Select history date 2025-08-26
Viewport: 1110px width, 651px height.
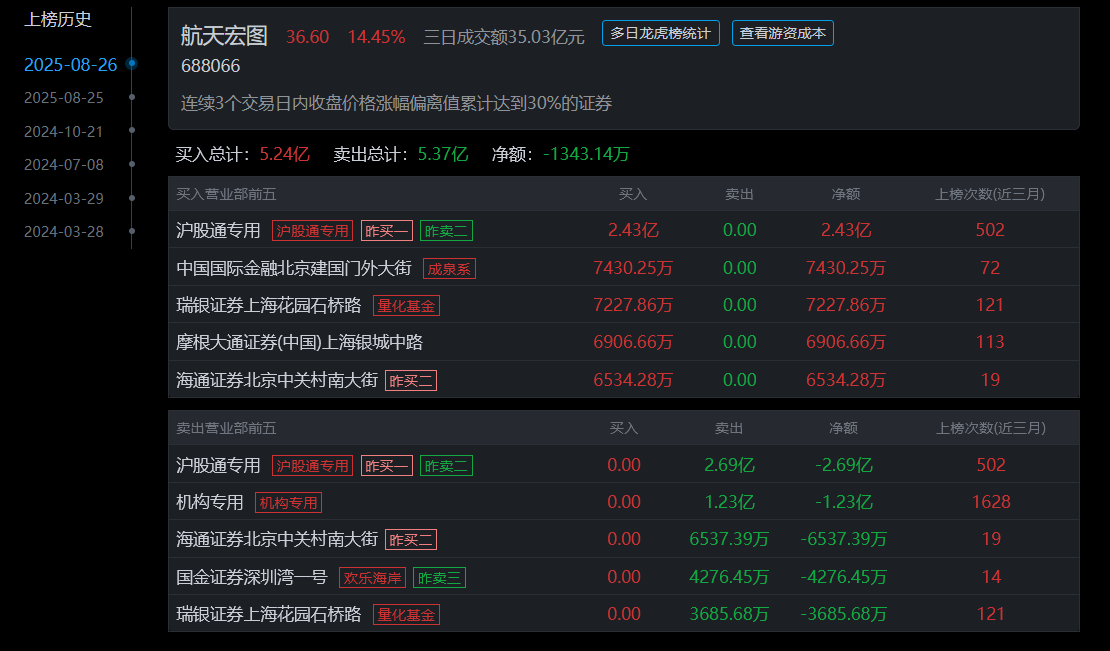pos(70,64)
